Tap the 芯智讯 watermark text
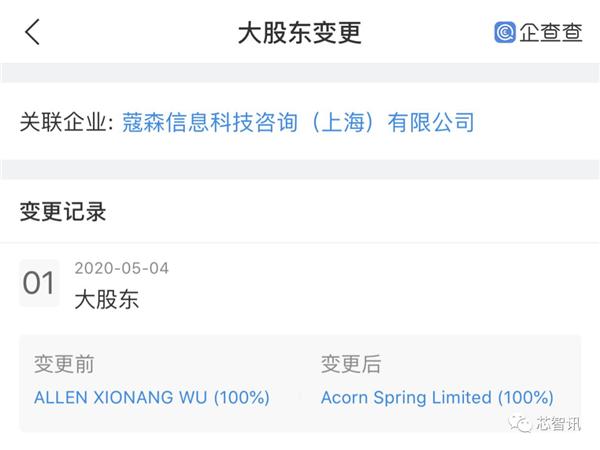This screenshot has height=450, width=600. [558, 424]
